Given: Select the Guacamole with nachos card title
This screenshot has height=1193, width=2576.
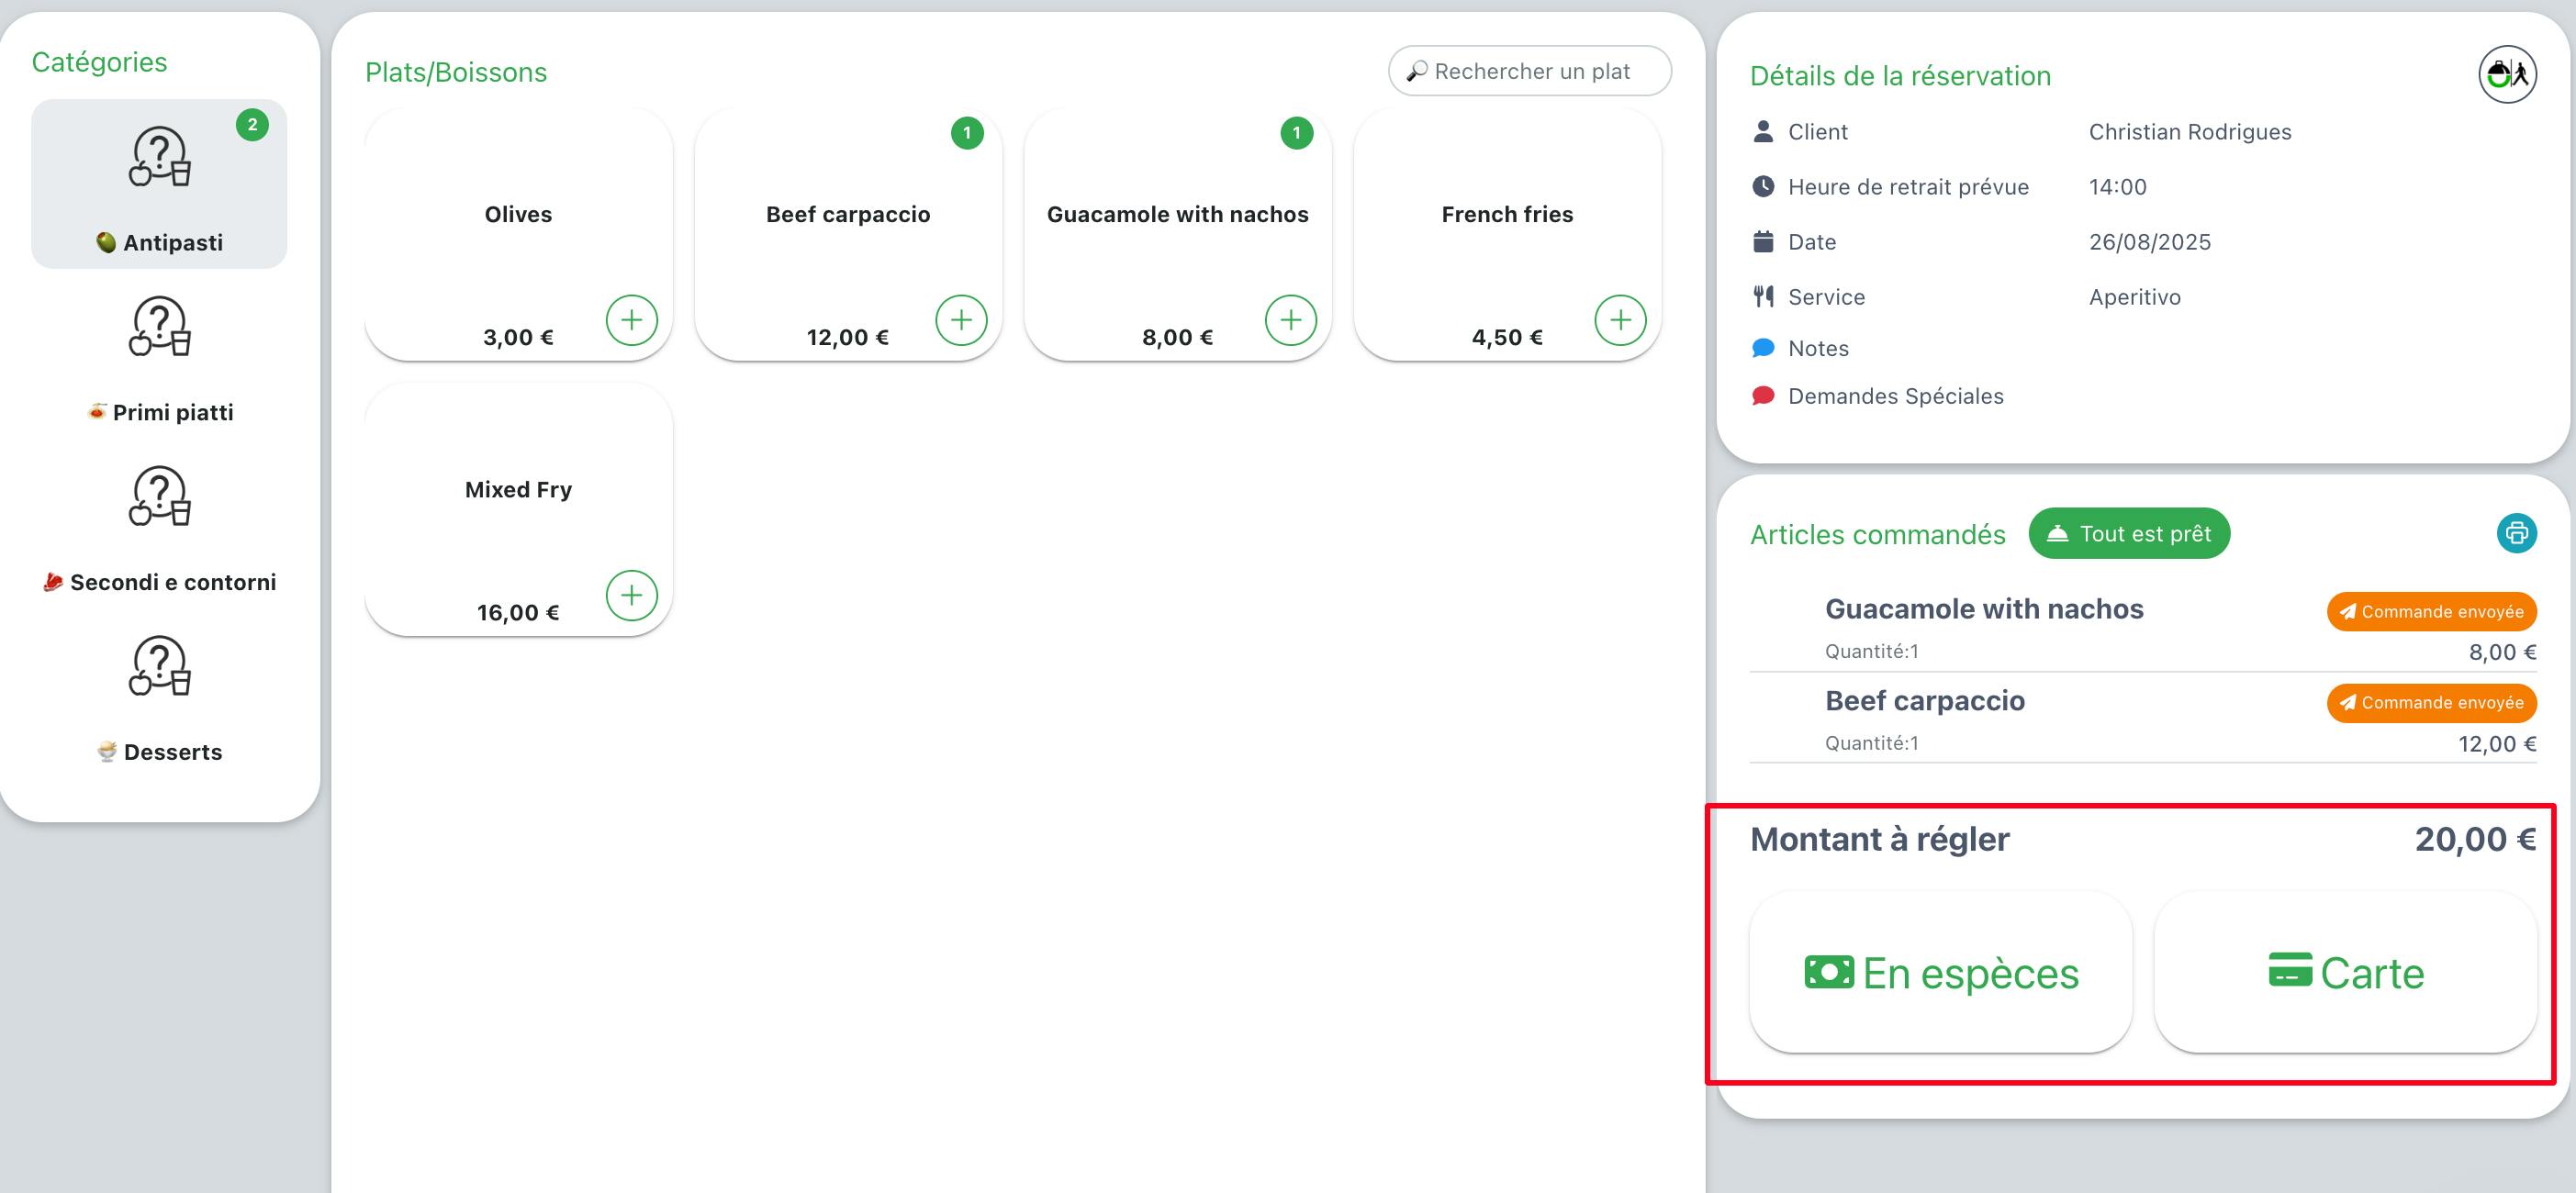Looking at the screenshot, I should [1177, 214].
